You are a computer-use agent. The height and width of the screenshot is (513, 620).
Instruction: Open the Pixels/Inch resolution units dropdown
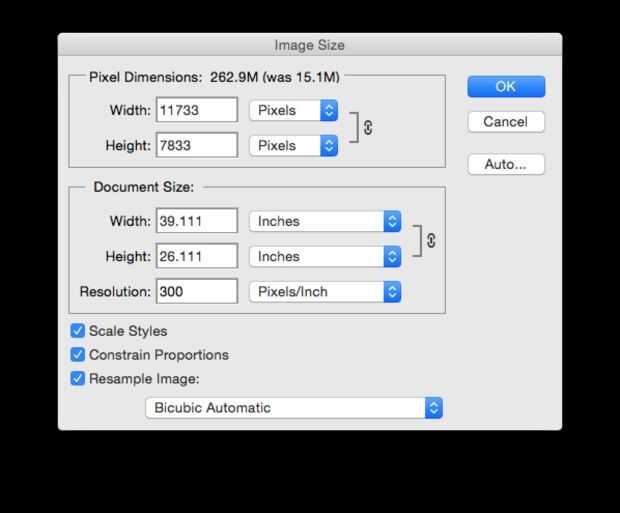click(325, 292)
